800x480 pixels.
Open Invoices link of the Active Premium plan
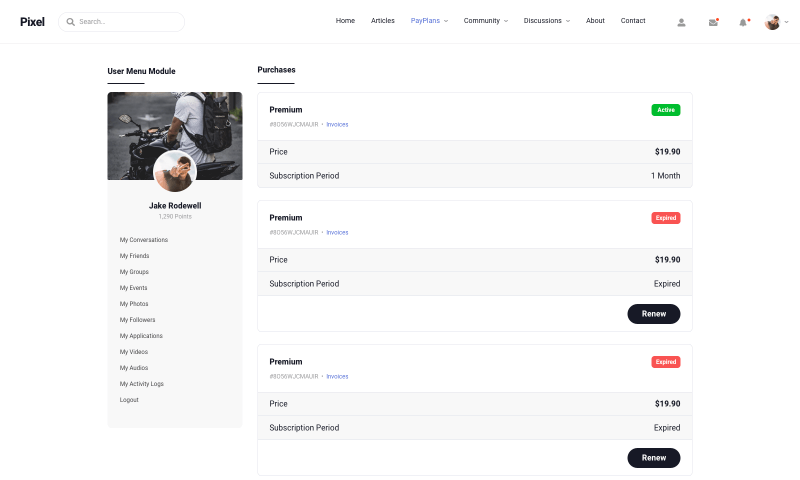[337, 124]
